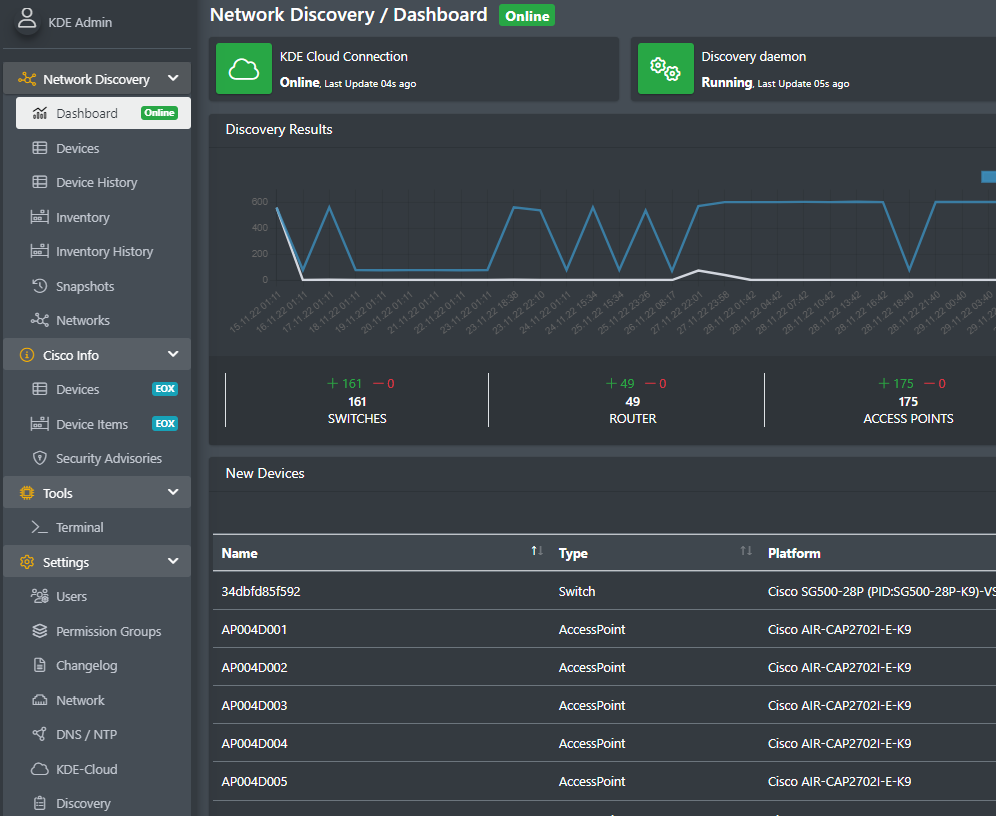
Task: Click the Cisco SG500-28P platform cell
Action: coord(882,591)
